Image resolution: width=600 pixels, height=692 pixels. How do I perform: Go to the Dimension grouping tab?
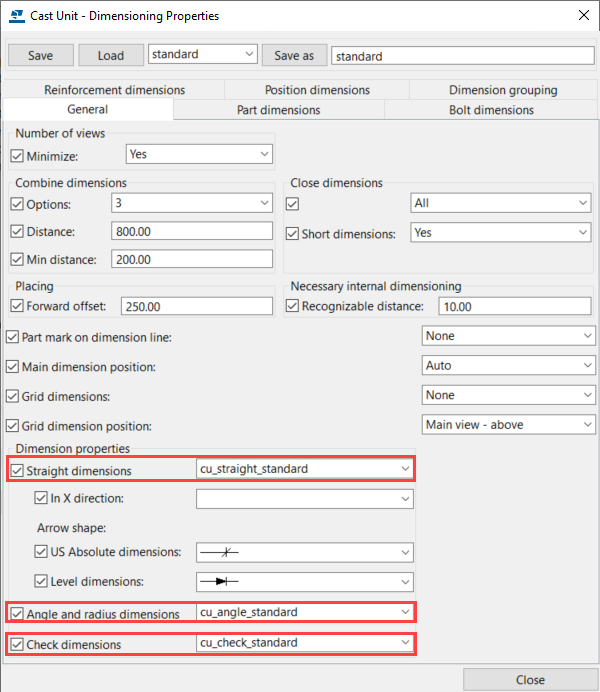click(x=502, y=90)
